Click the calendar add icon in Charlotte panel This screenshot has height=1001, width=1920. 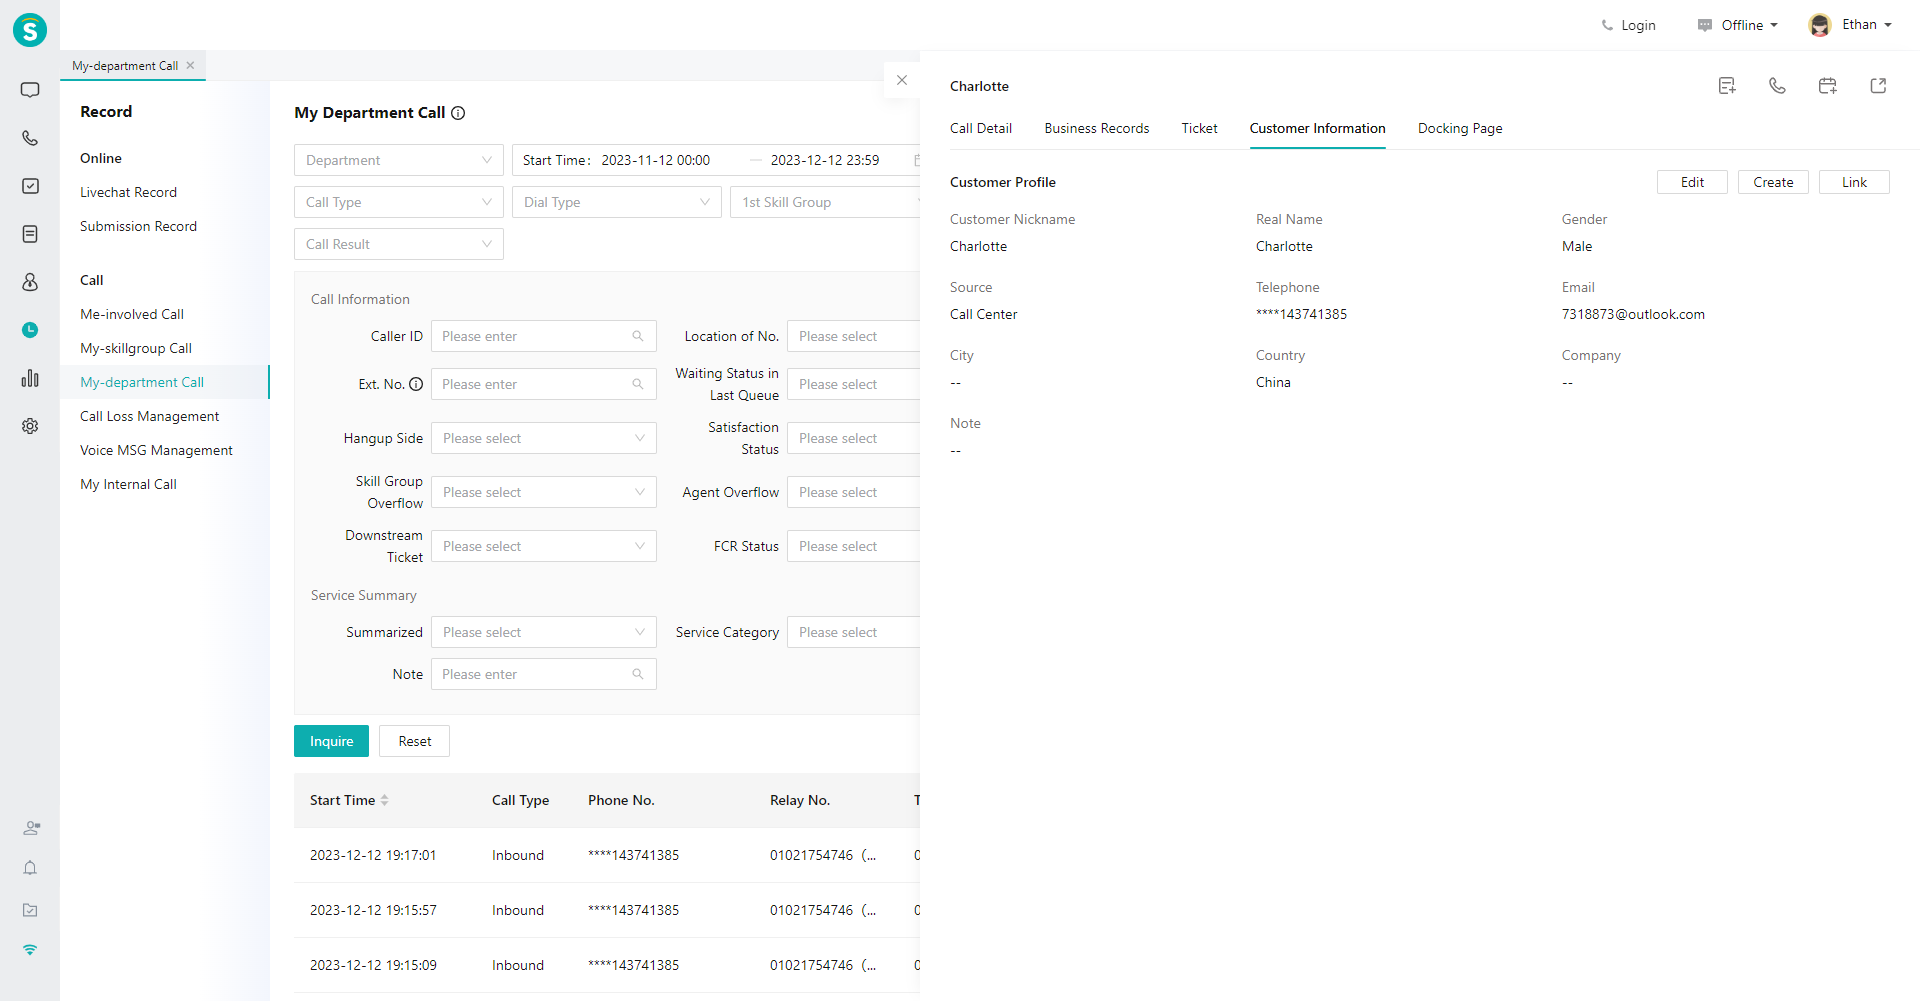[1827, 86]
